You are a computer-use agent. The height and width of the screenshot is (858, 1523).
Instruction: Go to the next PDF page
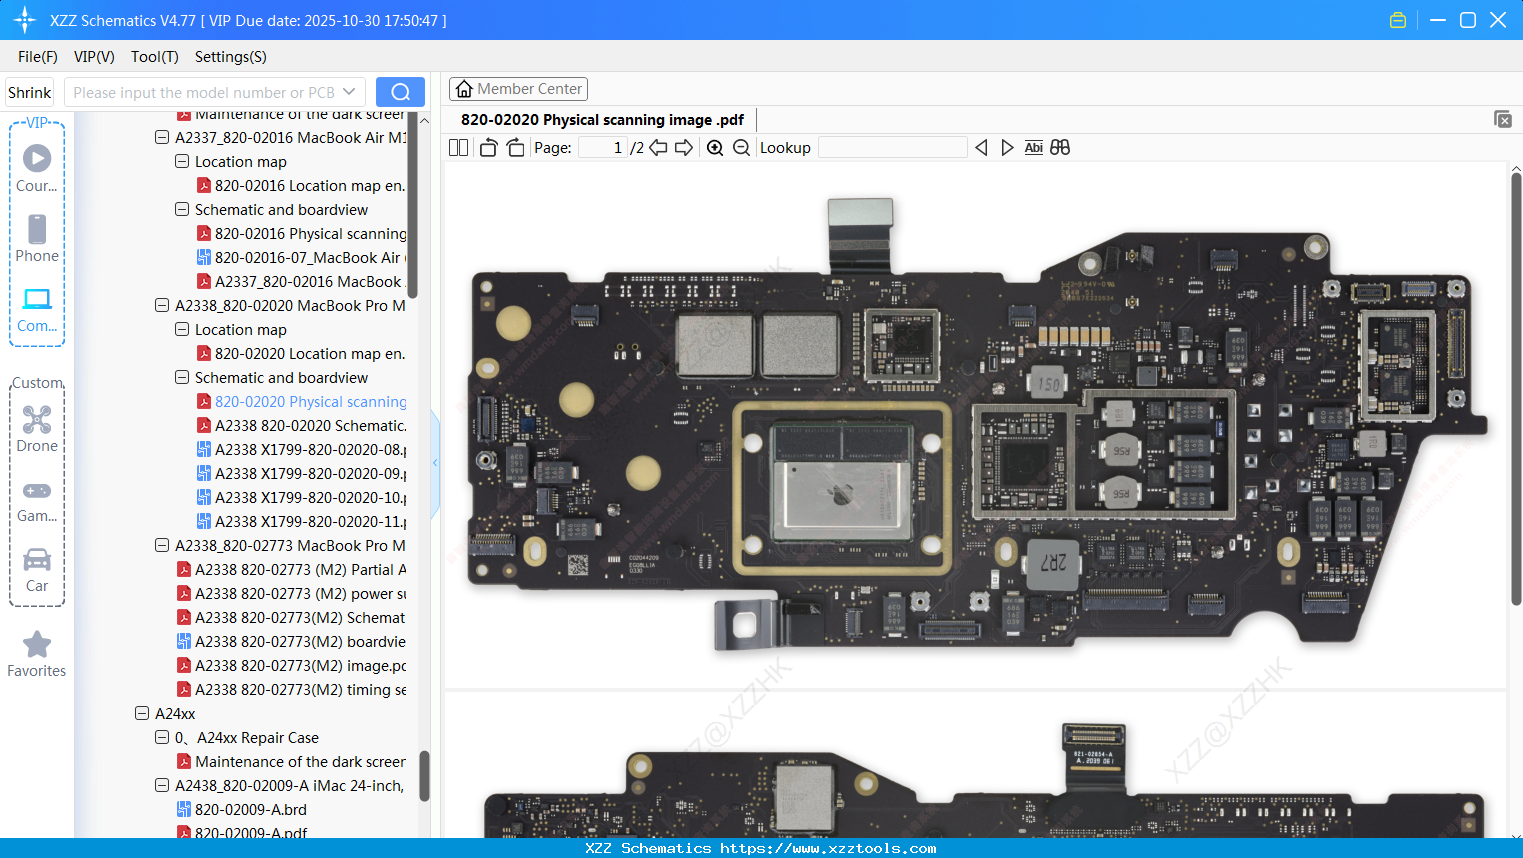[684, 148]
